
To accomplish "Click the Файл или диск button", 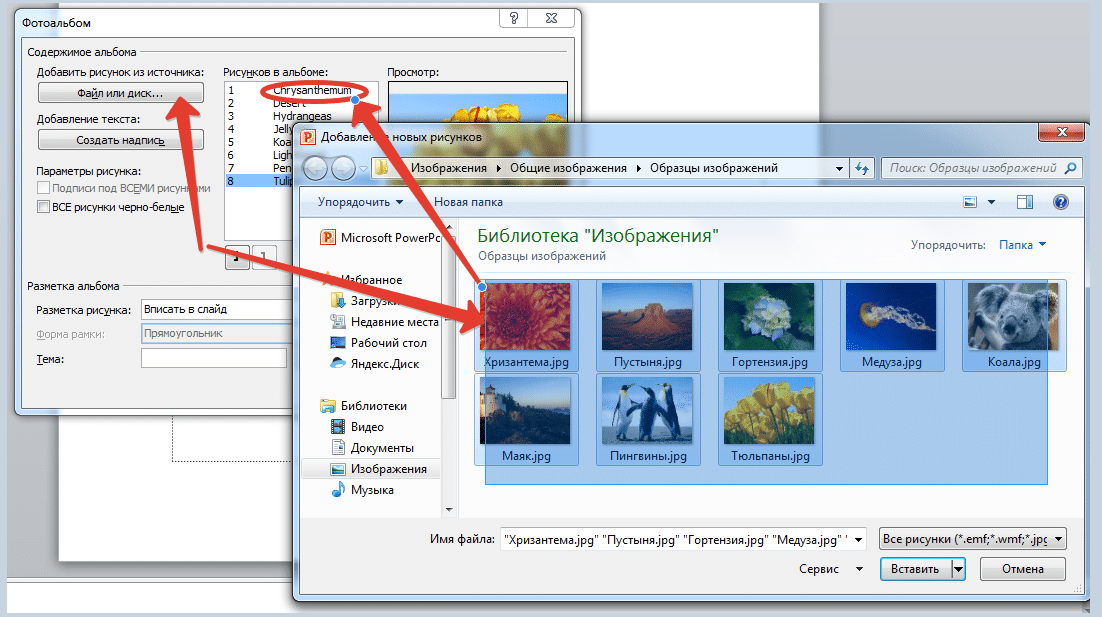I will coord(121,93).
